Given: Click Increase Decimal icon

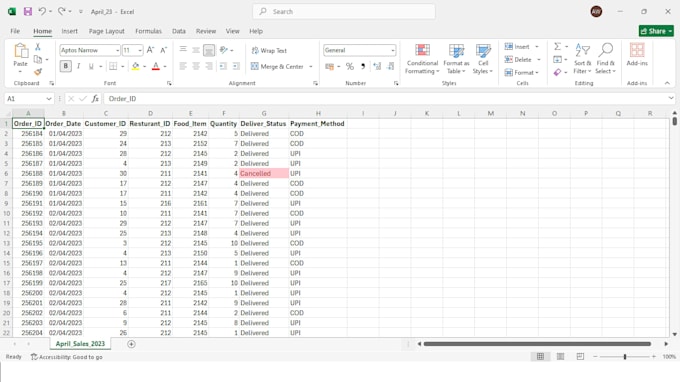Looking at the screenshot, I should 377,66.
